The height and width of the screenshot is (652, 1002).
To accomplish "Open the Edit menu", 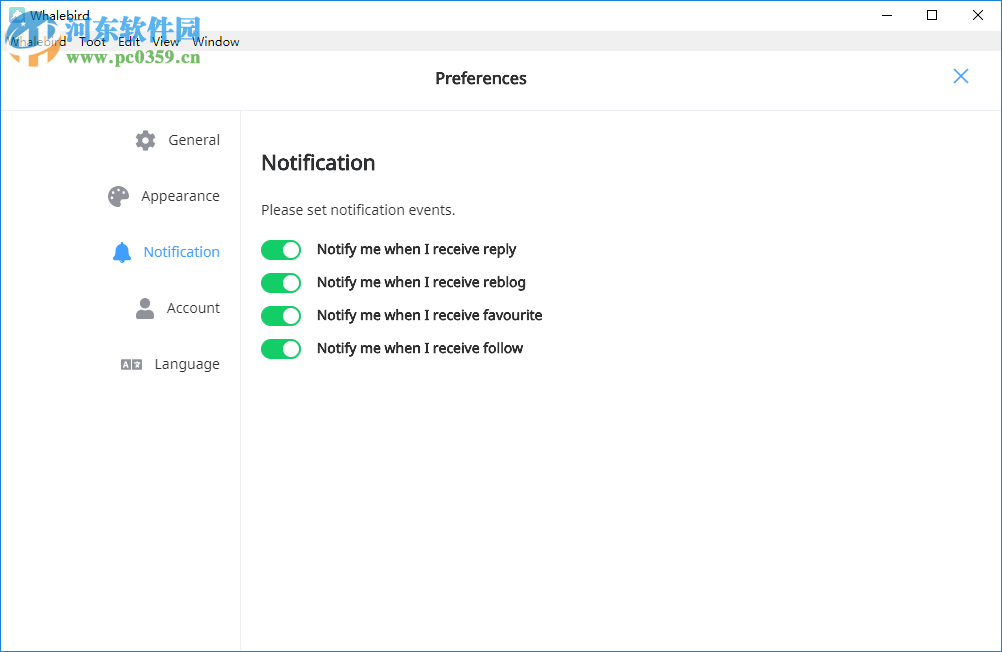I will tap(129, 42).
